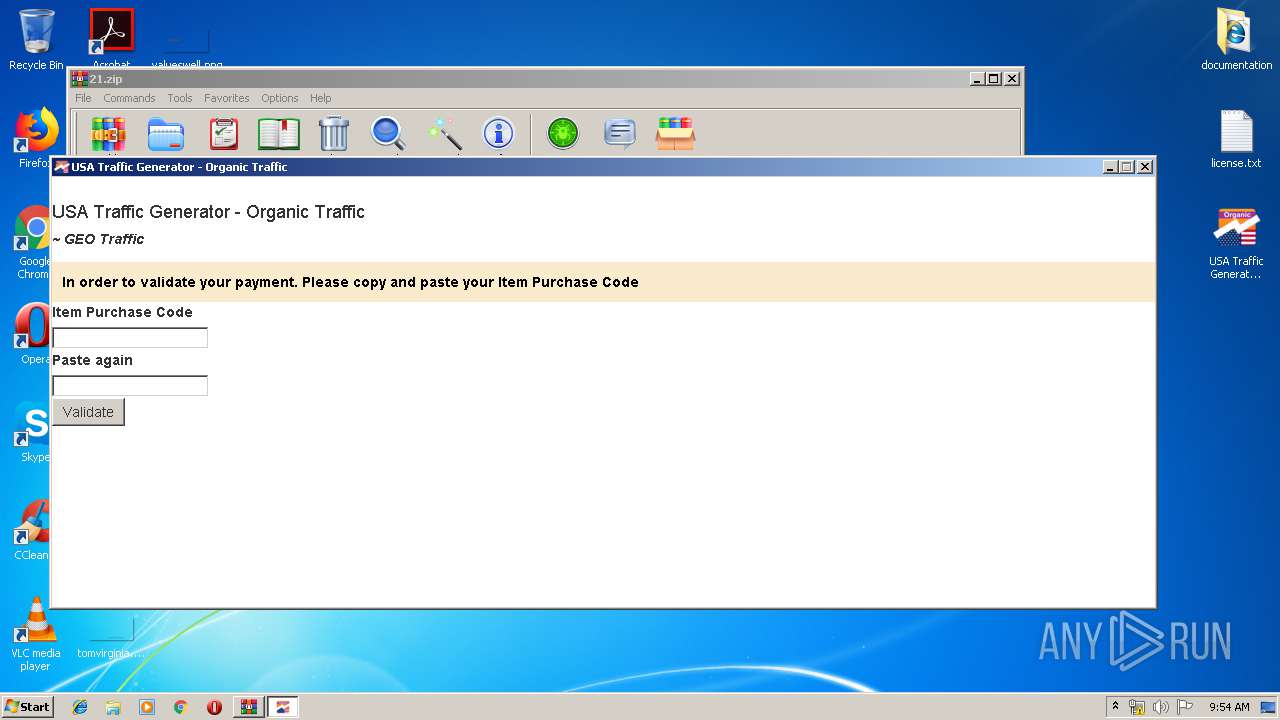Select license.txt file on desktop

click(1236, 138)
